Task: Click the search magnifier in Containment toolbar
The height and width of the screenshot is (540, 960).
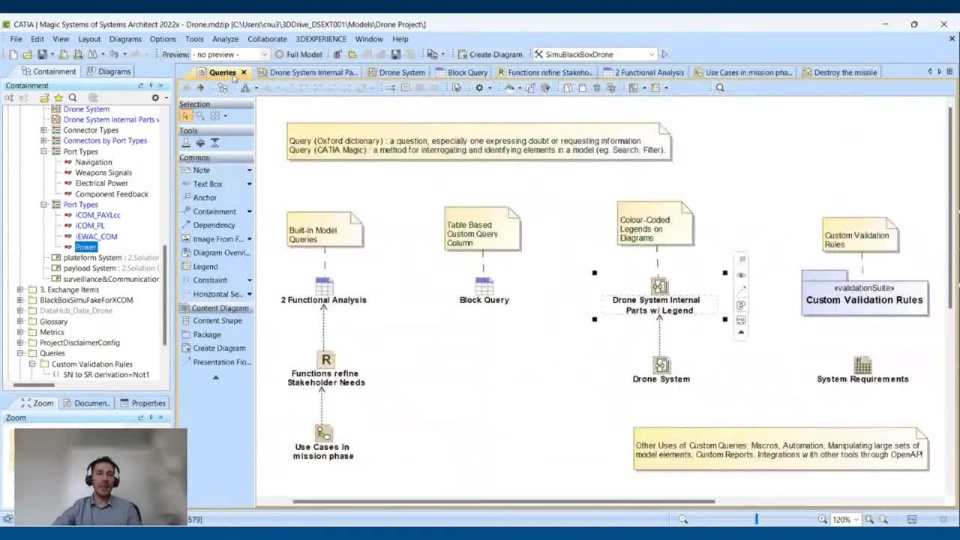Action: point(73,97)
